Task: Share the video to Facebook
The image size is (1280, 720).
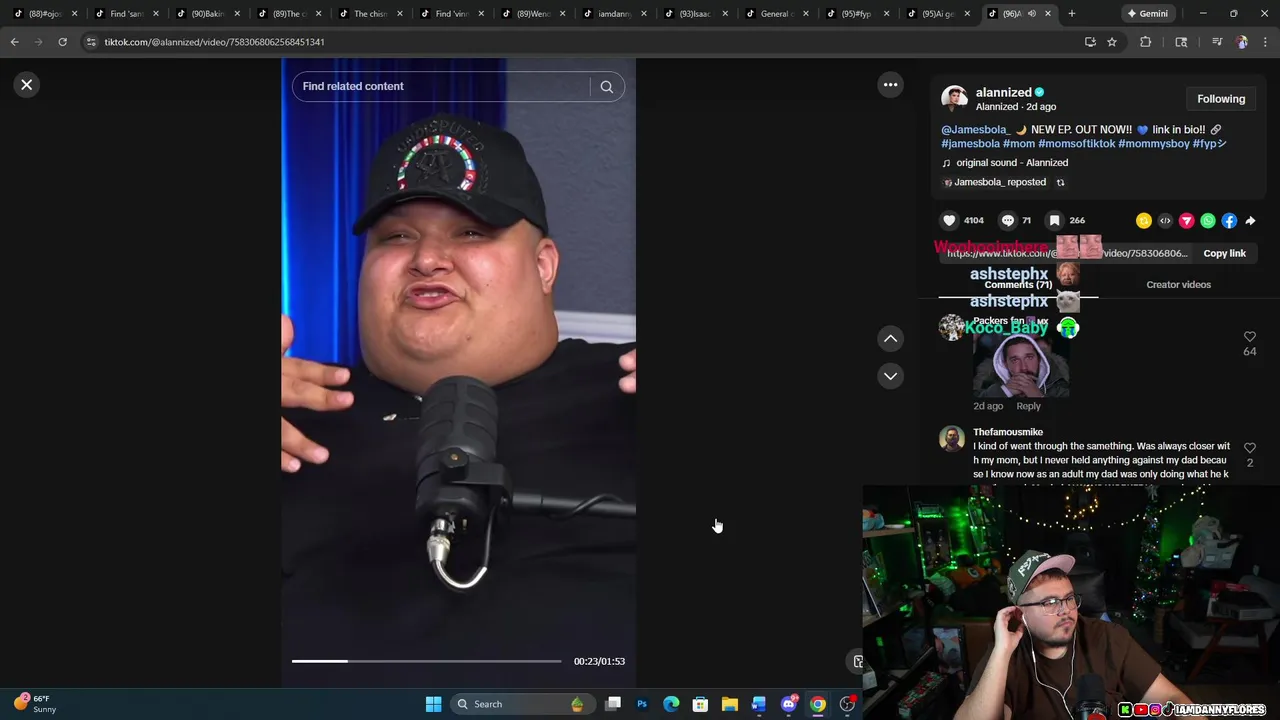Action: [x=1229, y=221]
